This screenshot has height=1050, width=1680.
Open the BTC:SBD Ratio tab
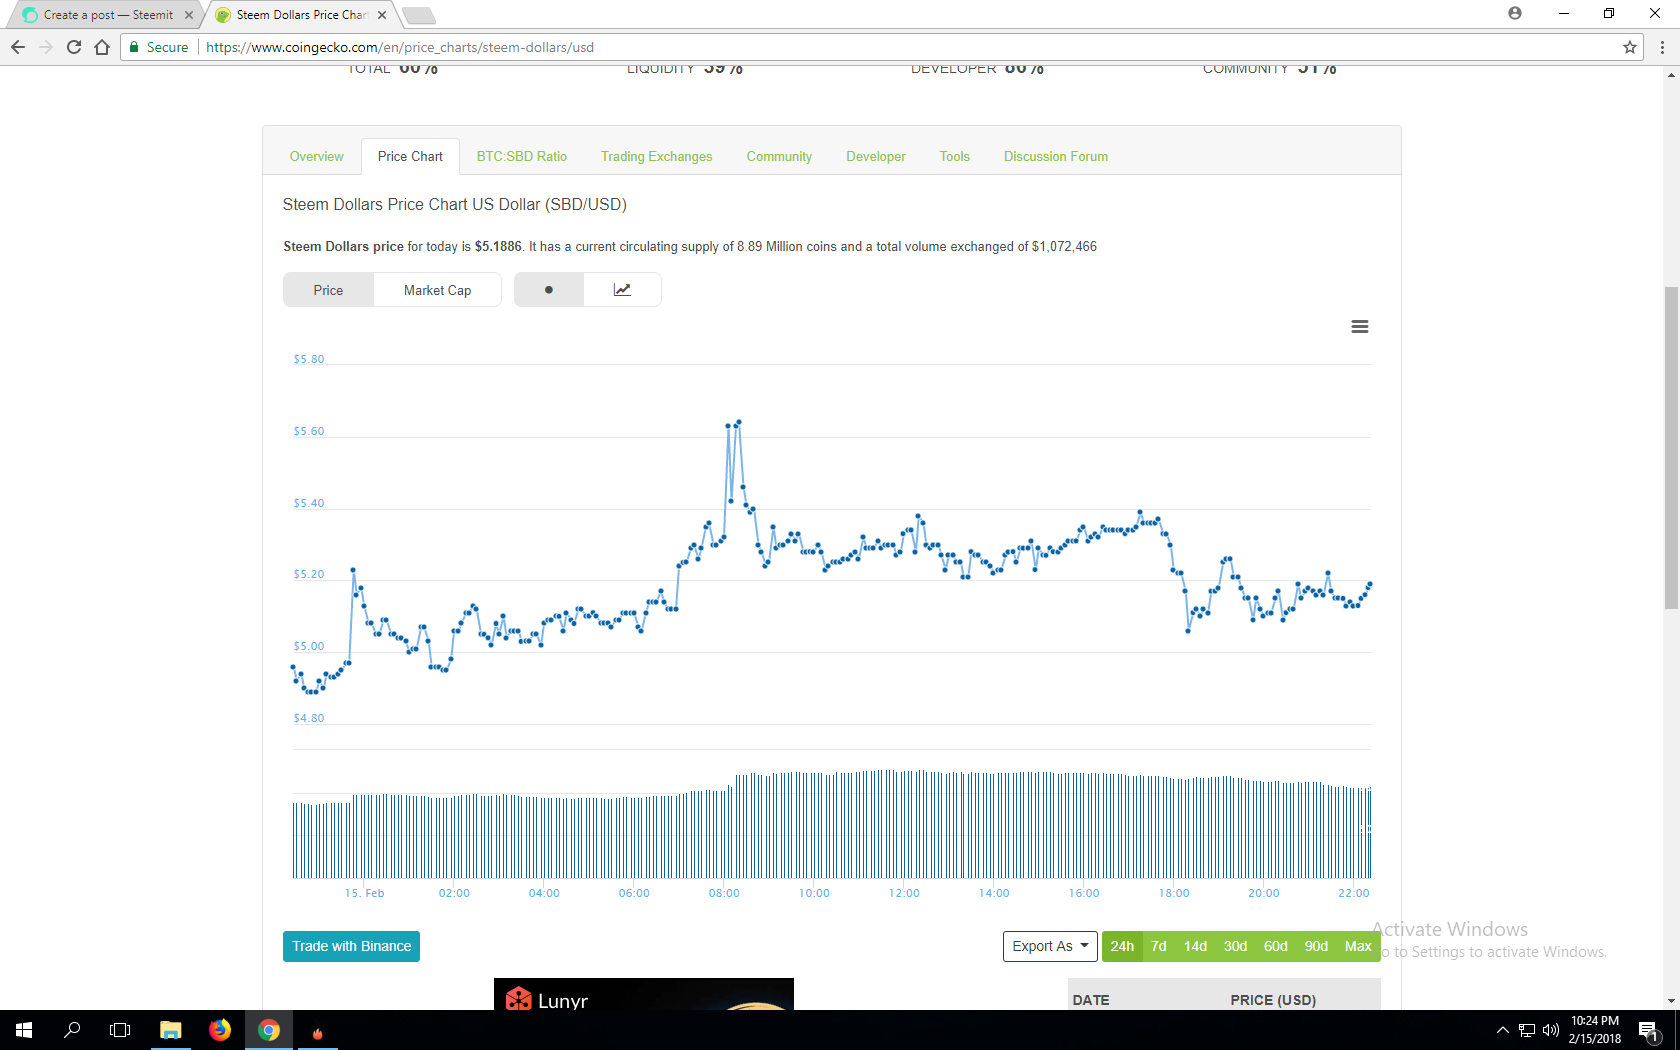tap(521, 156)
